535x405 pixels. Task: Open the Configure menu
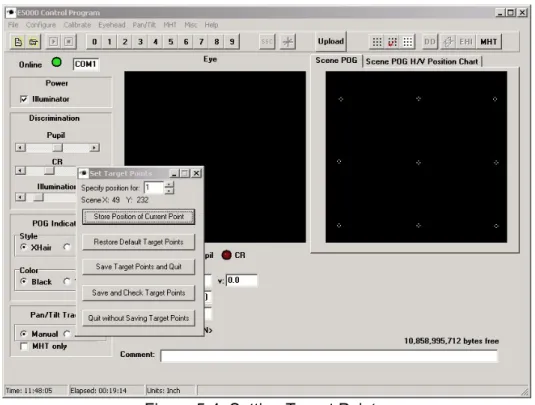(x=41, y=25)
